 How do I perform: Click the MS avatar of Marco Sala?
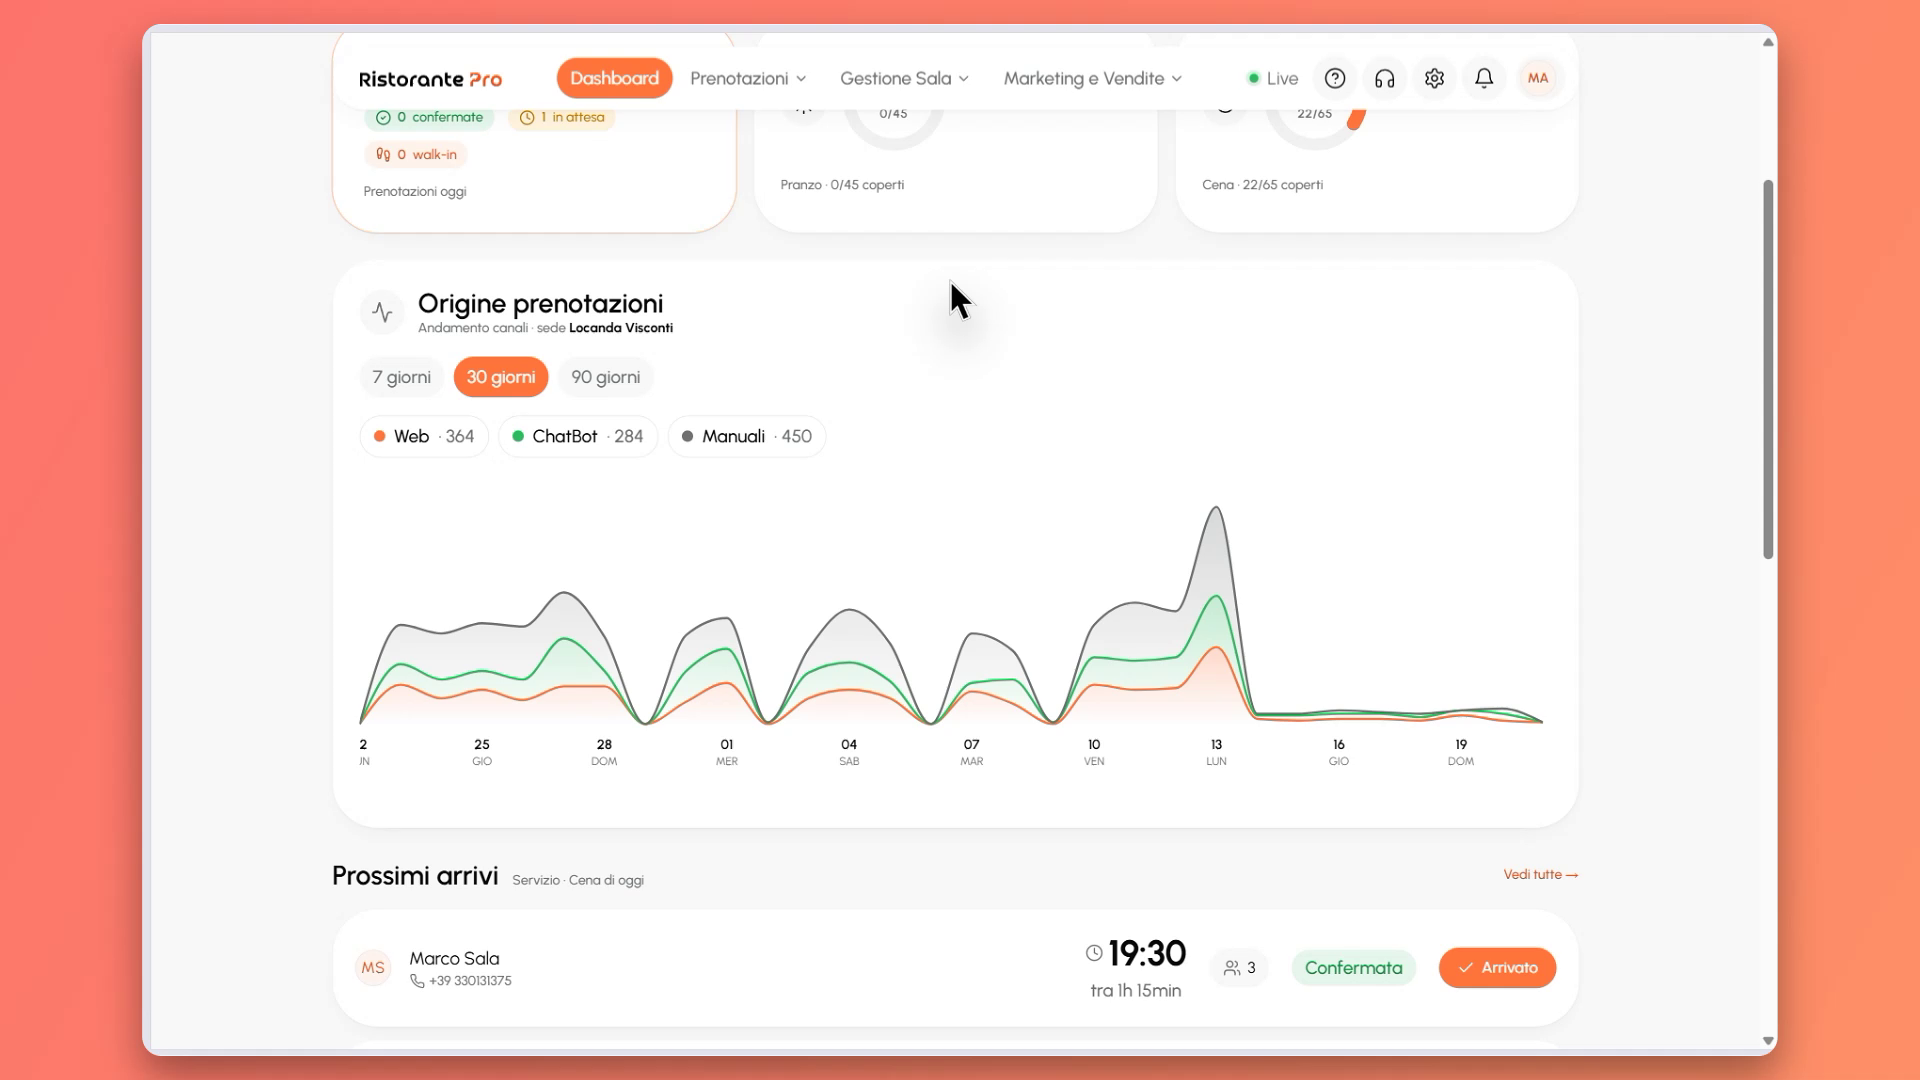click(x=373, y=968)
